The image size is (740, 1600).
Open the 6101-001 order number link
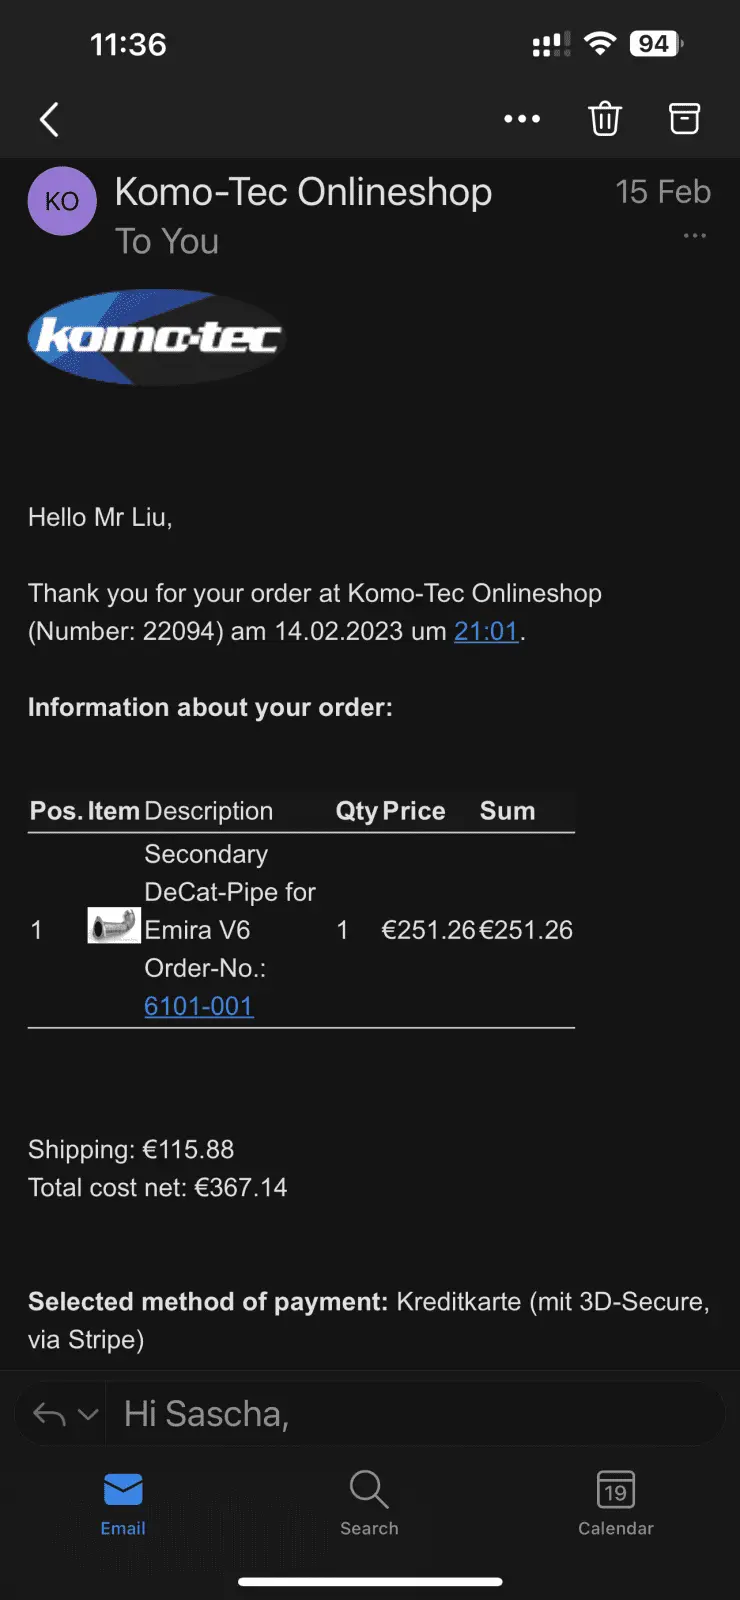coord(199,1006)
